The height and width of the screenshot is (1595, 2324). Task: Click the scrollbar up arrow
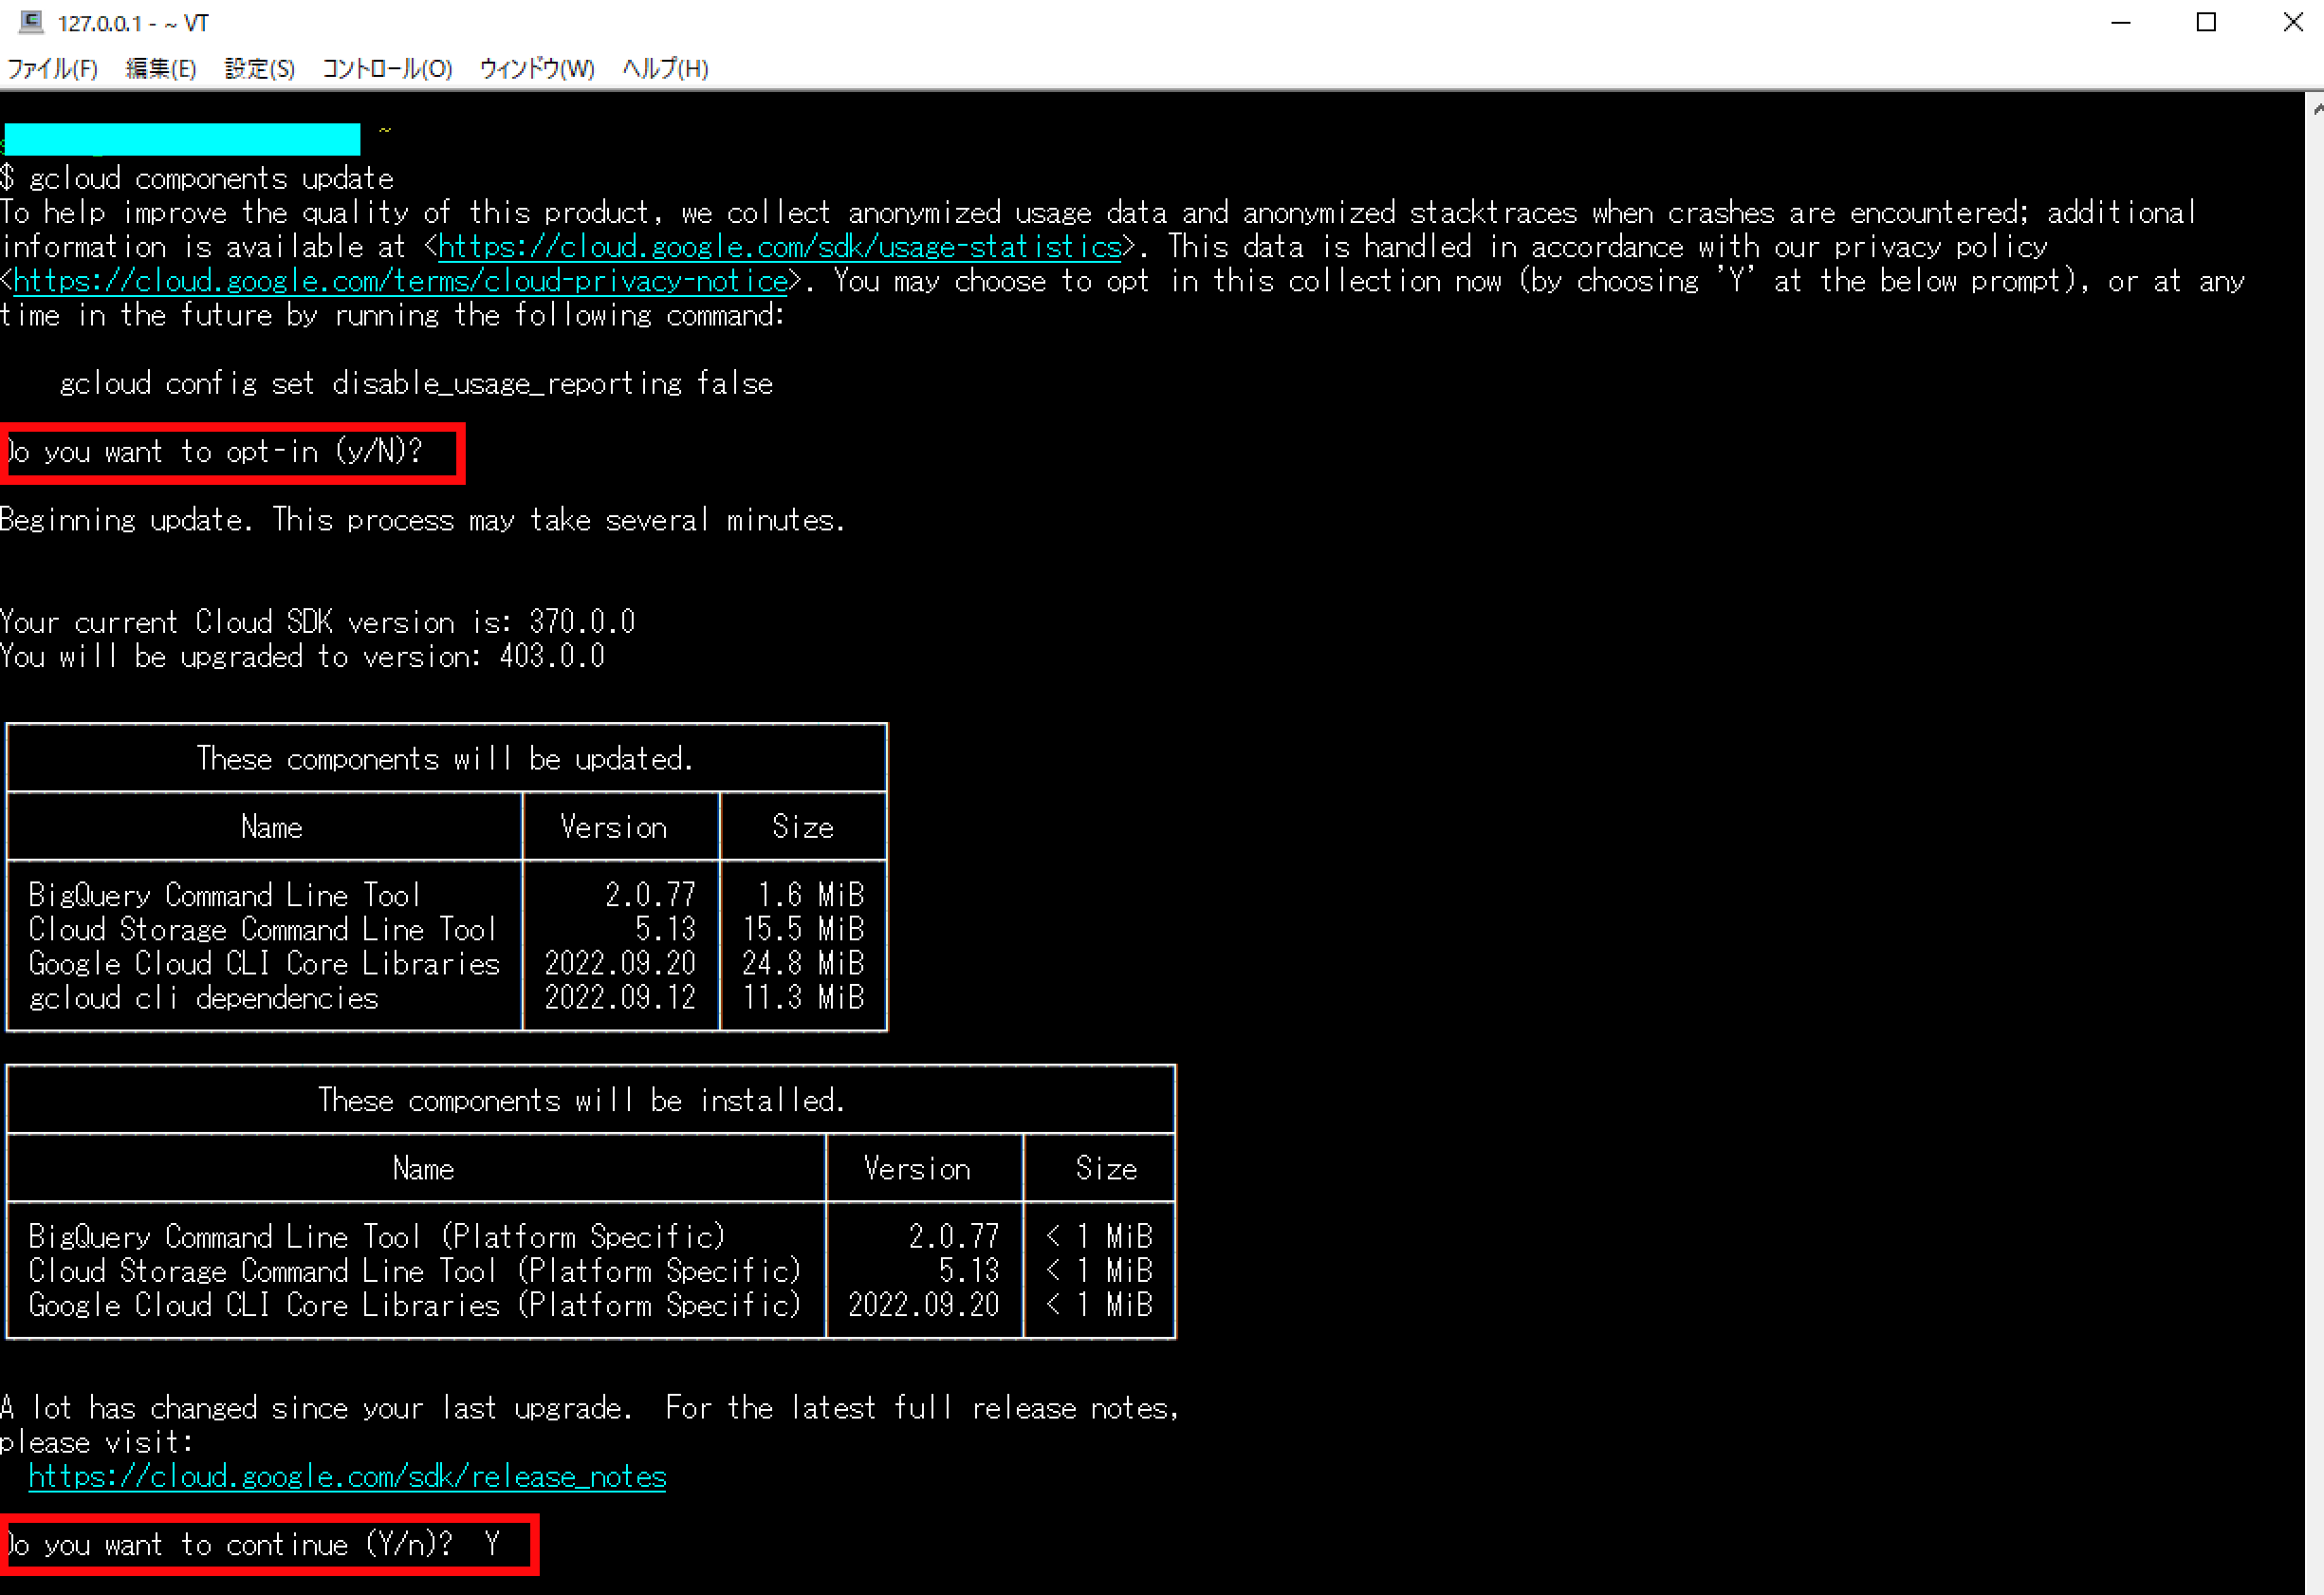[2316, 106]
